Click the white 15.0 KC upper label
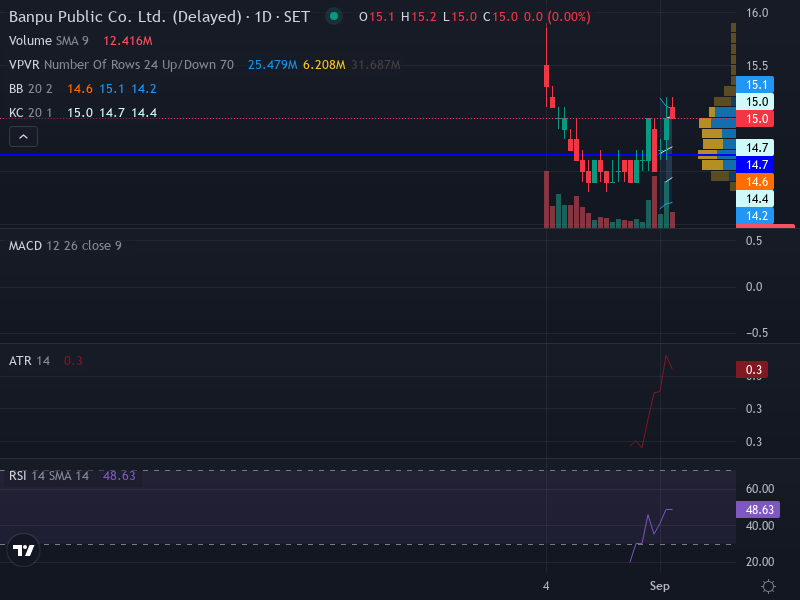Screen dimensions: 800x600 (755, 102)
